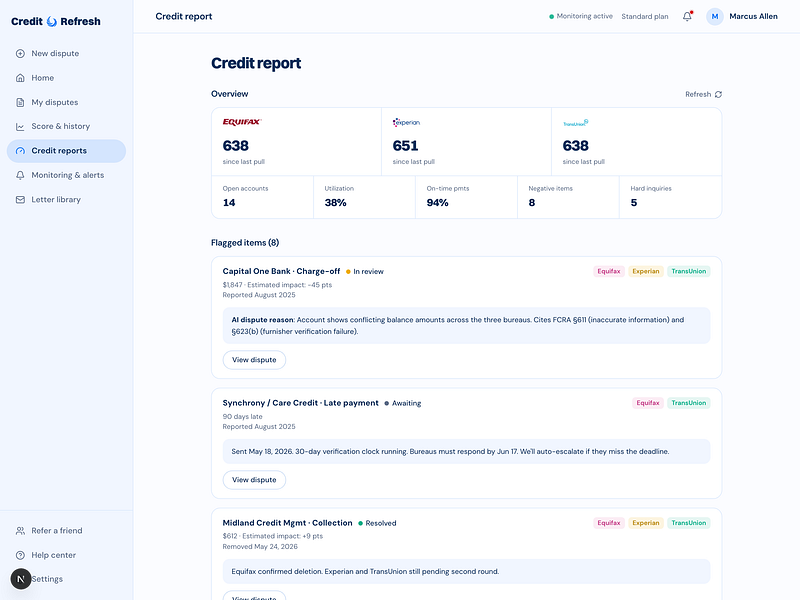Click the Help center question icon
This screenshot has height=600, width=800.
[20, 556]
